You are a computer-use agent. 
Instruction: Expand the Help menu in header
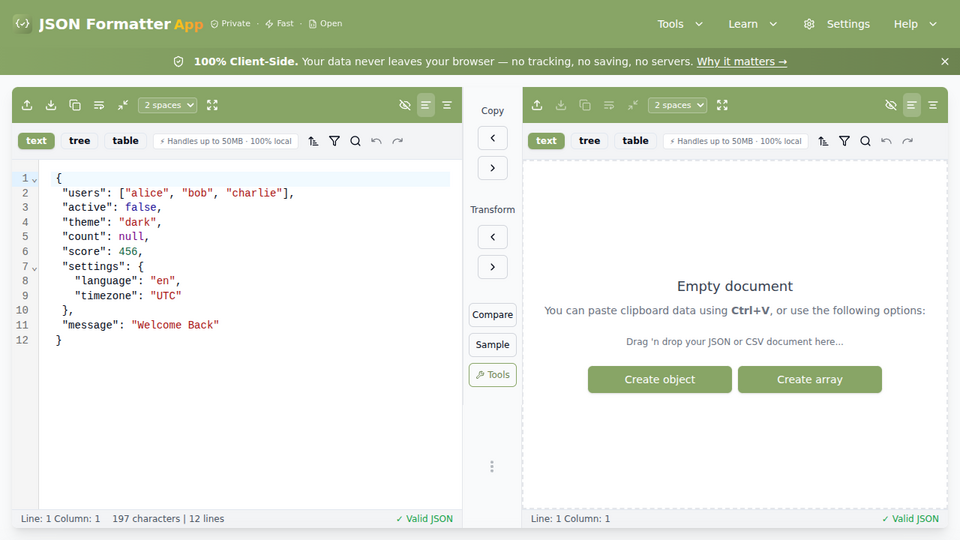coord(915,24)
